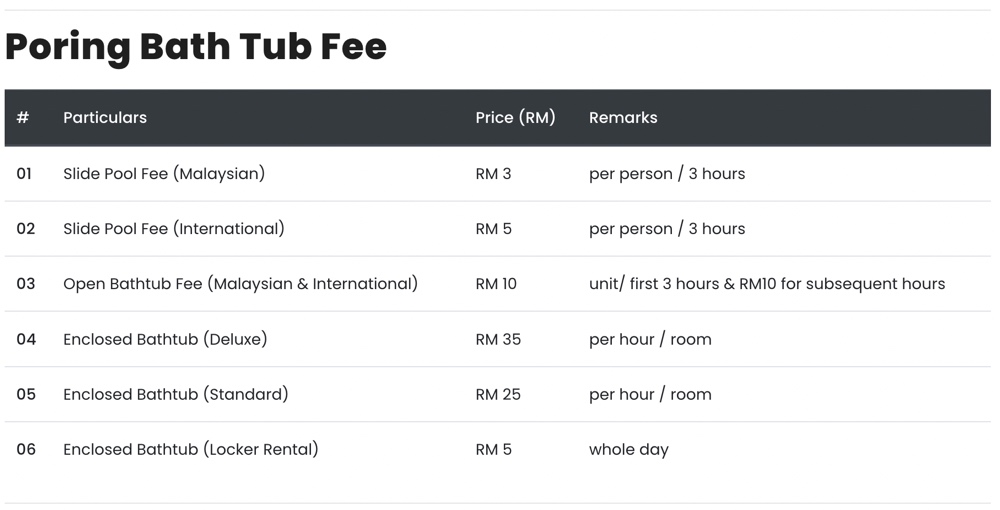Select 'Slide Pool Fee (Malaysian)' row text
Viewport: 1000px width, 510px height.
[164, 173]
